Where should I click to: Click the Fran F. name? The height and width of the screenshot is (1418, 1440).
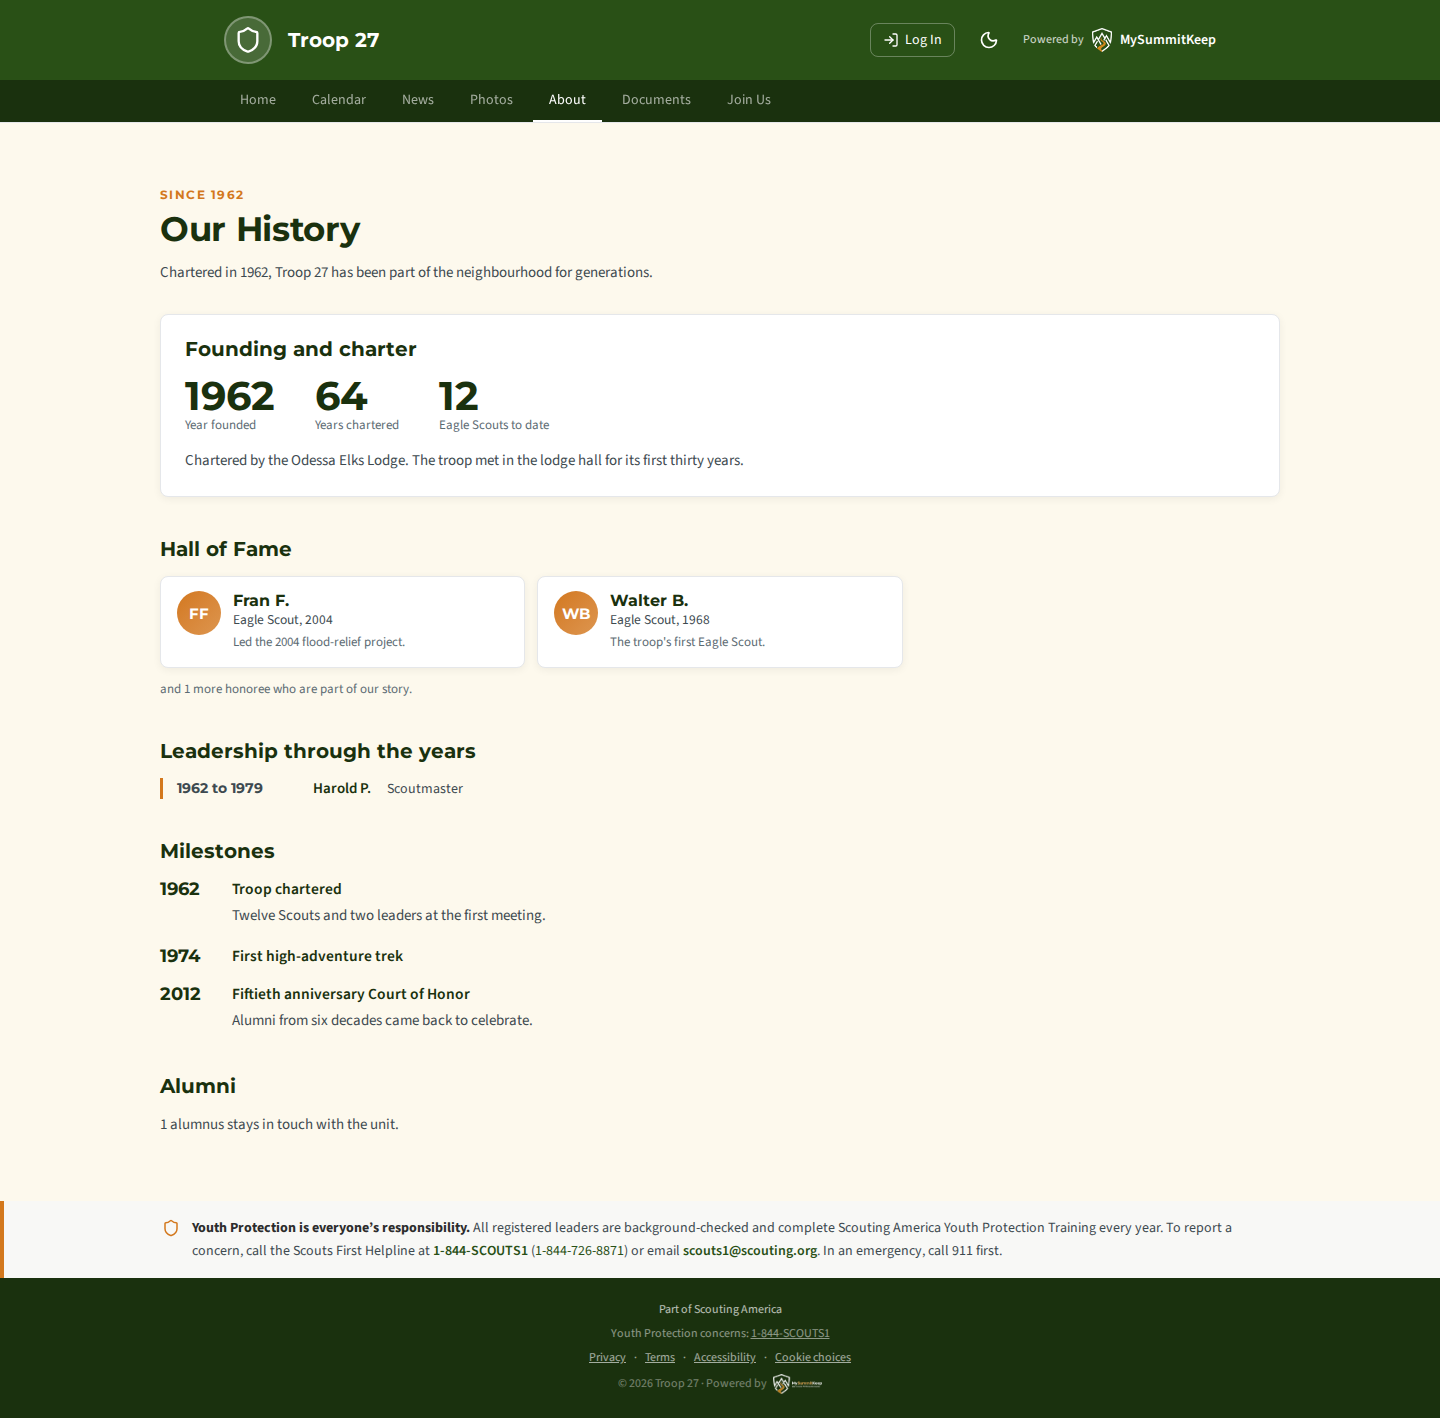(x=261, y=600)
